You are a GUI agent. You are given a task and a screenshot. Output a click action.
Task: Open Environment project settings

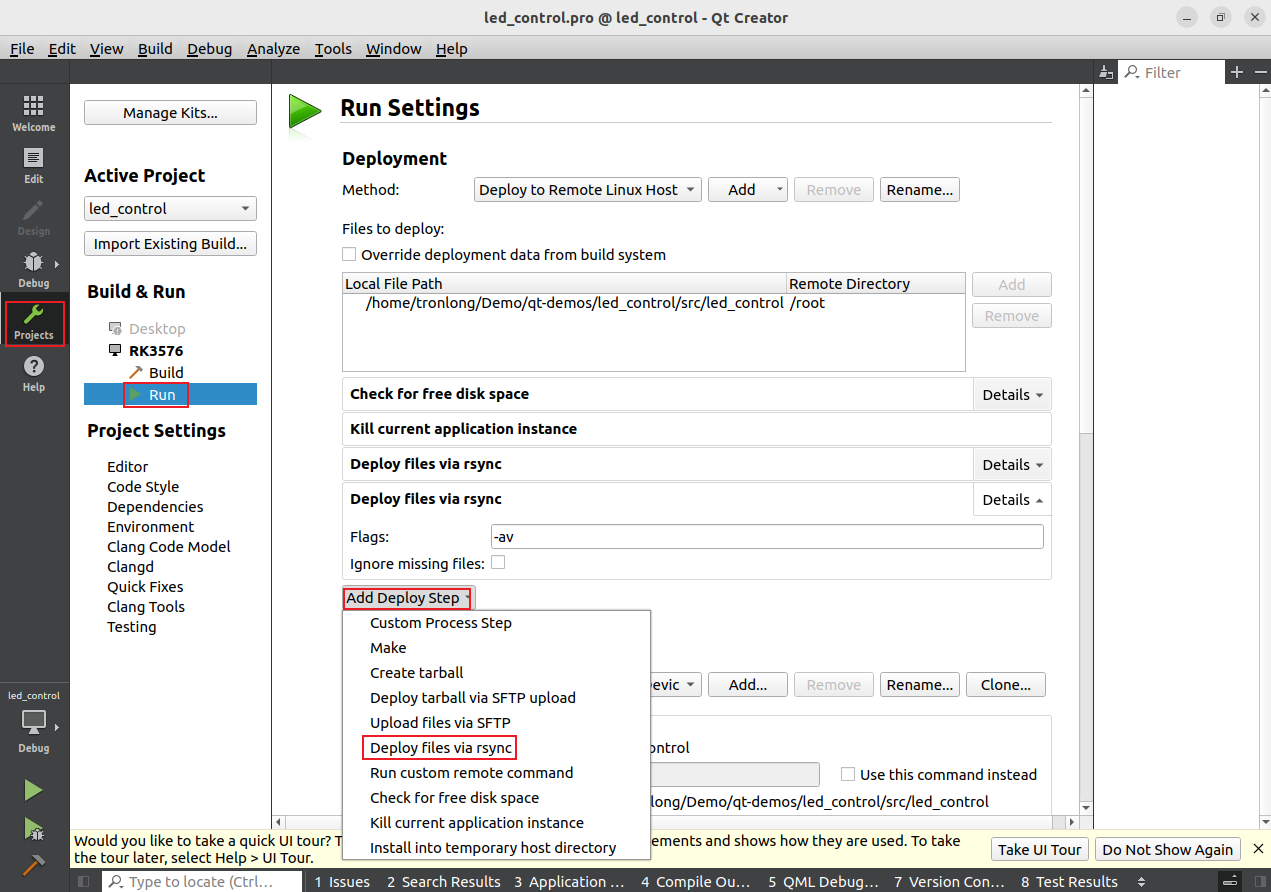pyautogui.click(x=151, y=527)
